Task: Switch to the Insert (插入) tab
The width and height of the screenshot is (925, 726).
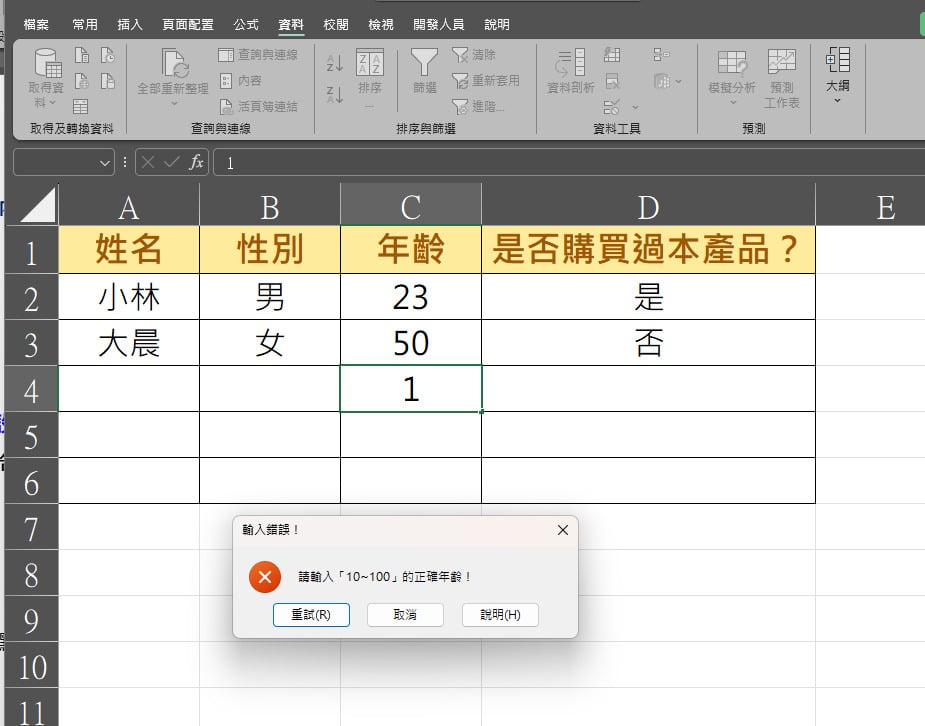Action: 130,24
